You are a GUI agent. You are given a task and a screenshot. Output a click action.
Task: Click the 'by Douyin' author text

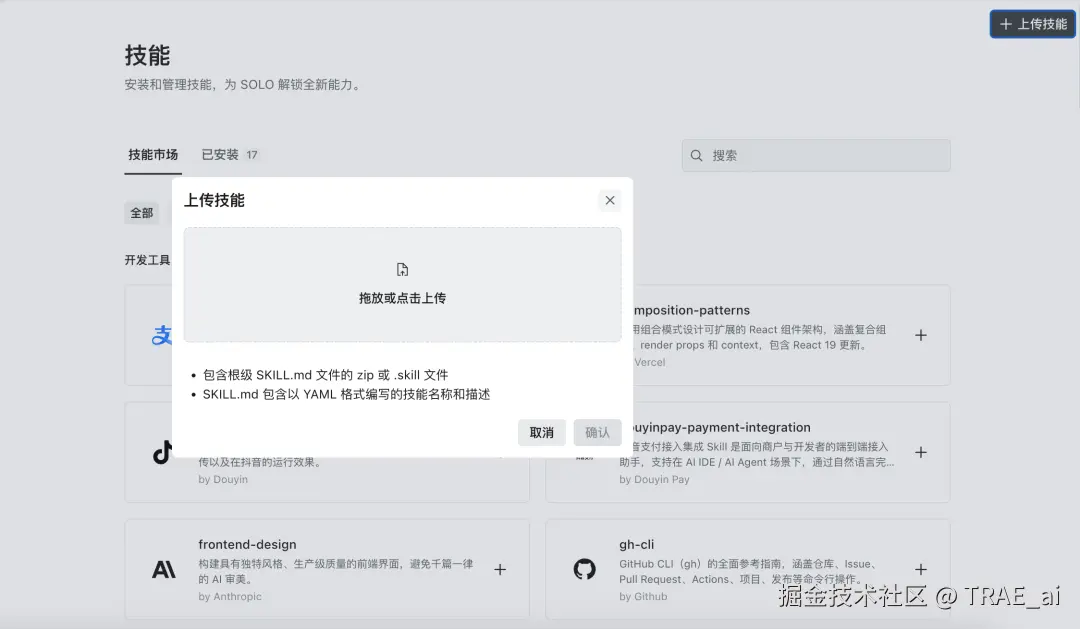(223, 480)
